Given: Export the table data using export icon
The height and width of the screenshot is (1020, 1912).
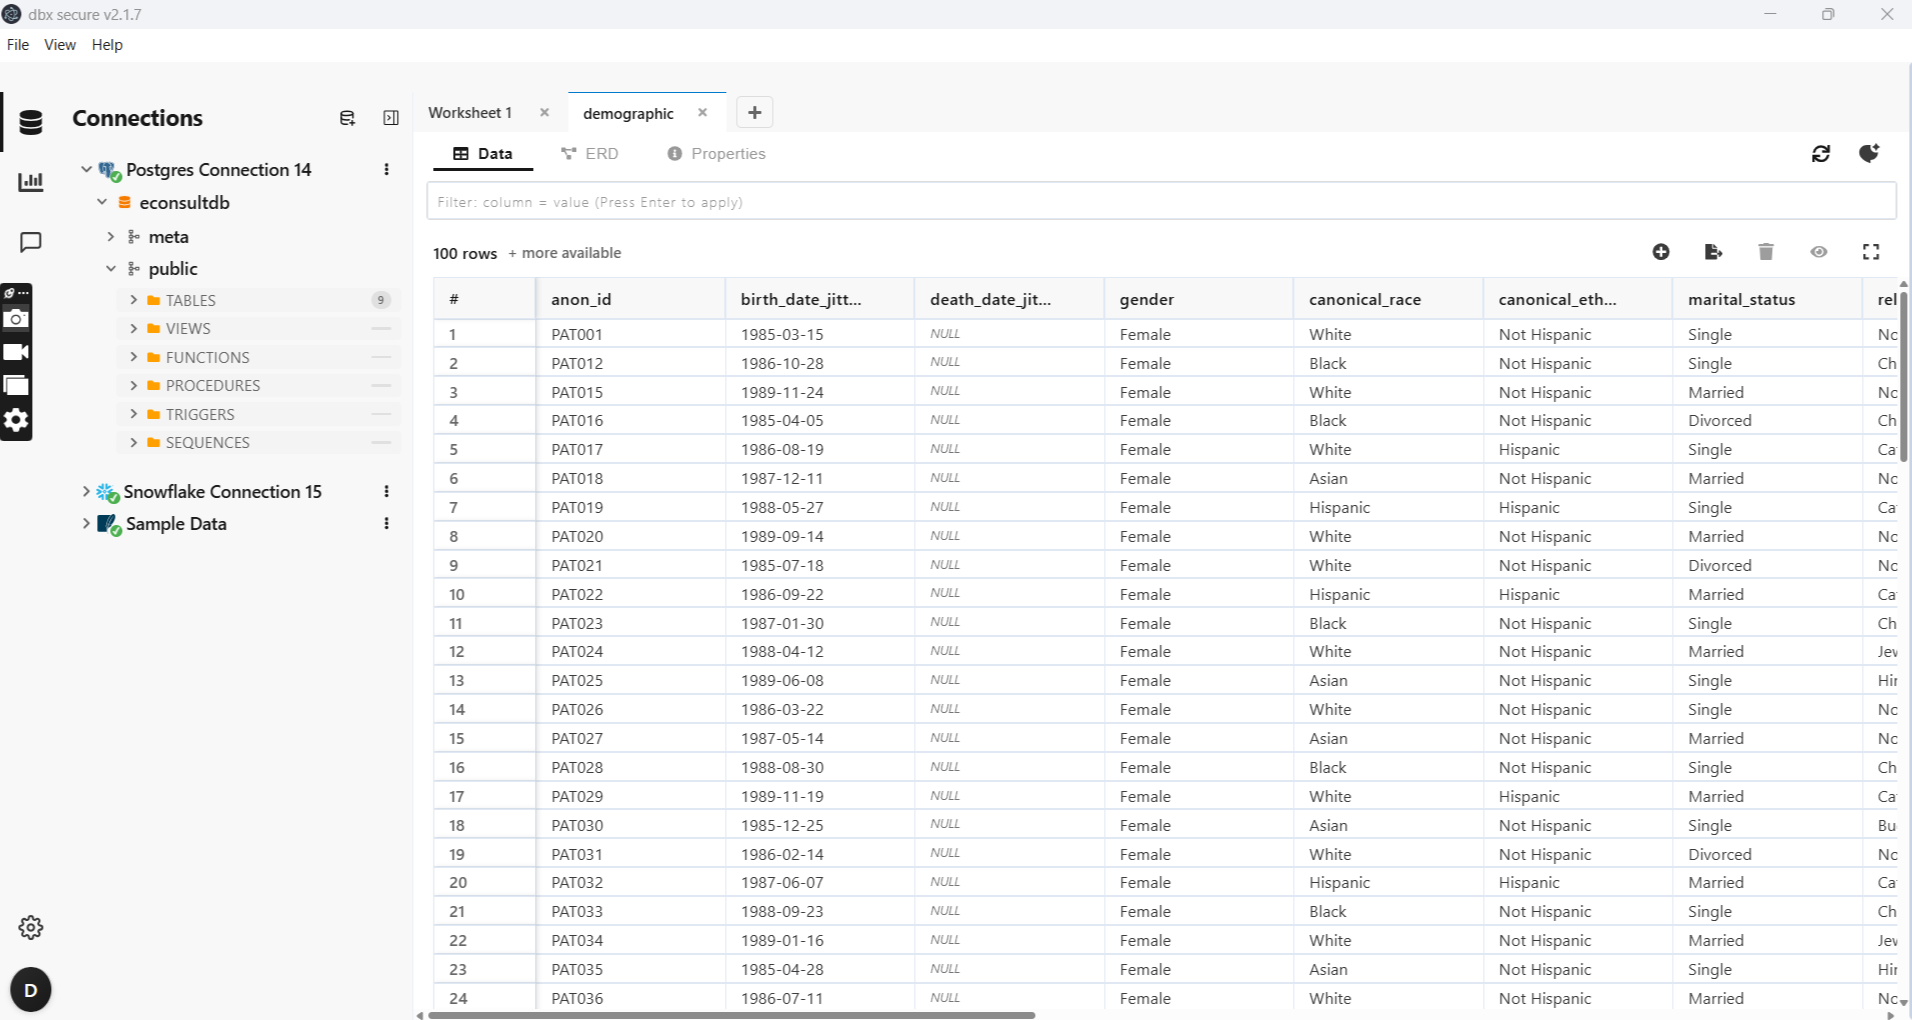Looking at the screenshot, I should (1713, 252).
